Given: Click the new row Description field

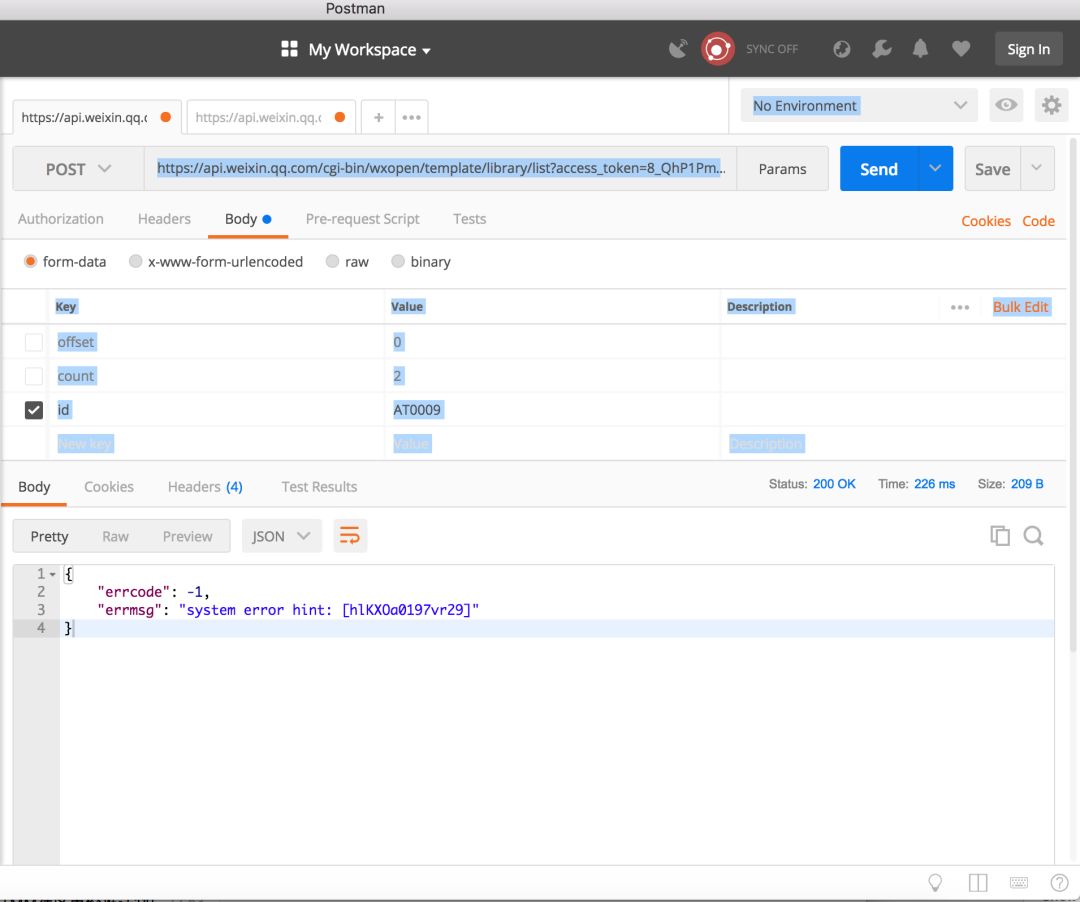Looking at the screenshot, I should [x=893, y=444].
